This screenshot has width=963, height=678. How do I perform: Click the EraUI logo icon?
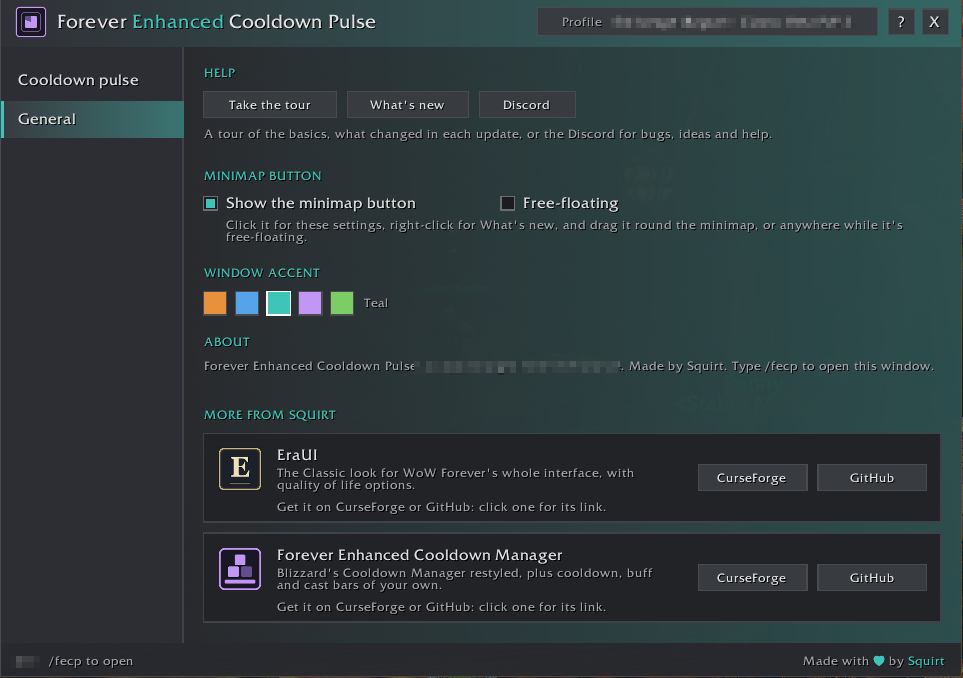tap(240, 469)
